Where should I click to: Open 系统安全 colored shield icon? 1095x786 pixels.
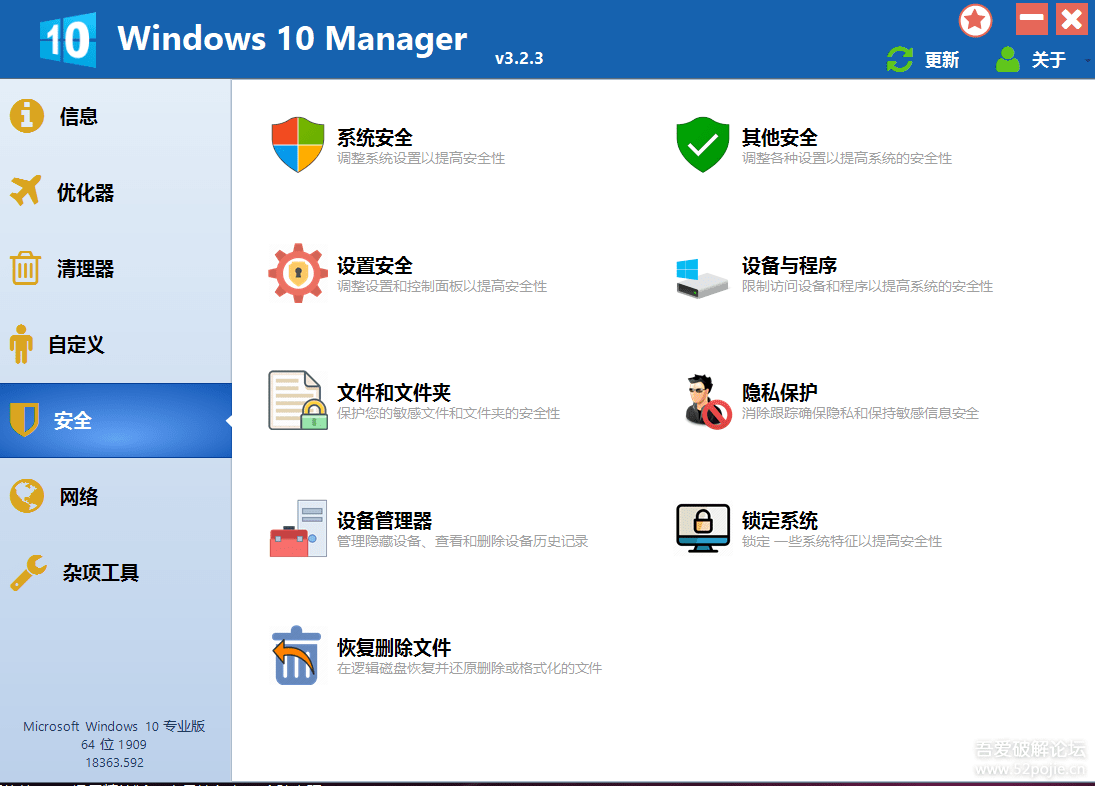pyautogui.click(x=298, y=144)
